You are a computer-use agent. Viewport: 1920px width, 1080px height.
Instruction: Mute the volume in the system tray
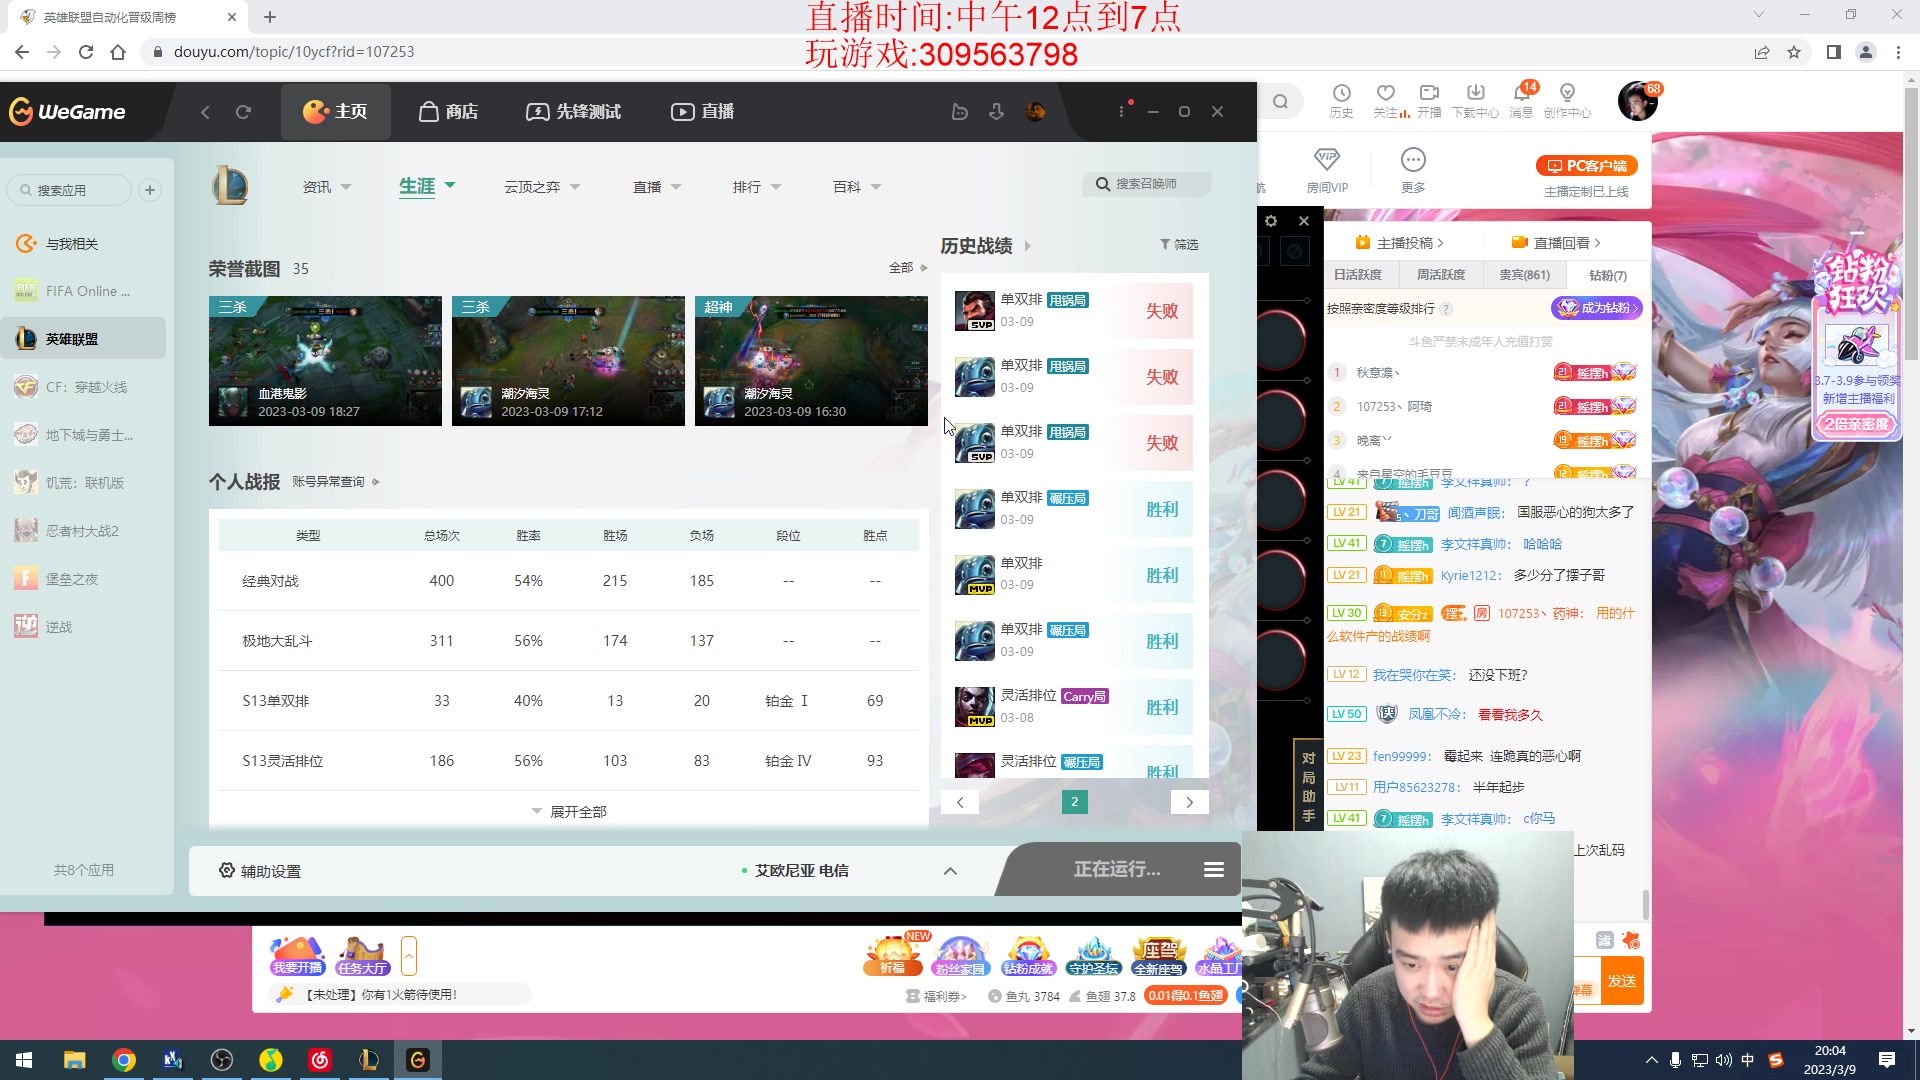(1724, 1060)
